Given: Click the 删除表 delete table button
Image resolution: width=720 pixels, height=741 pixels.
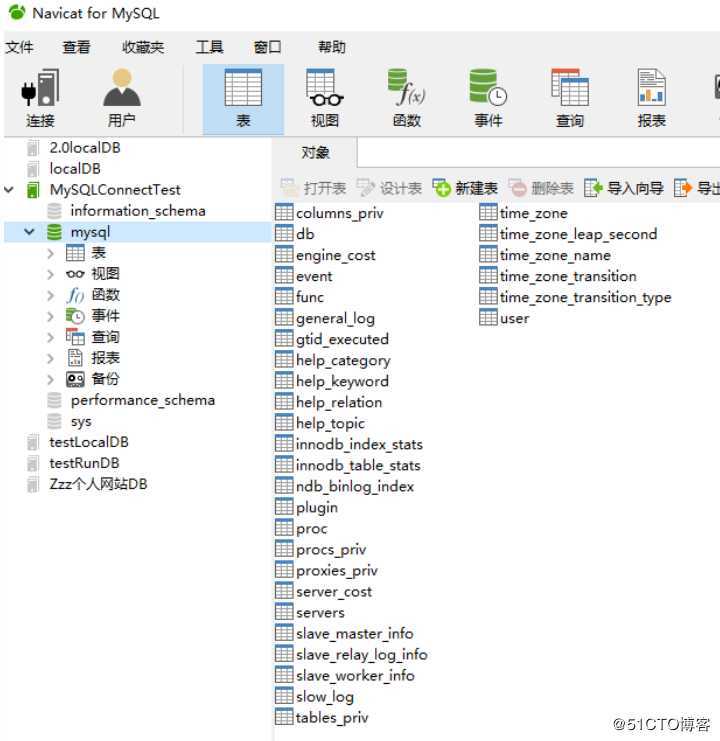Looking at the screenshot, I should [541, 188].
